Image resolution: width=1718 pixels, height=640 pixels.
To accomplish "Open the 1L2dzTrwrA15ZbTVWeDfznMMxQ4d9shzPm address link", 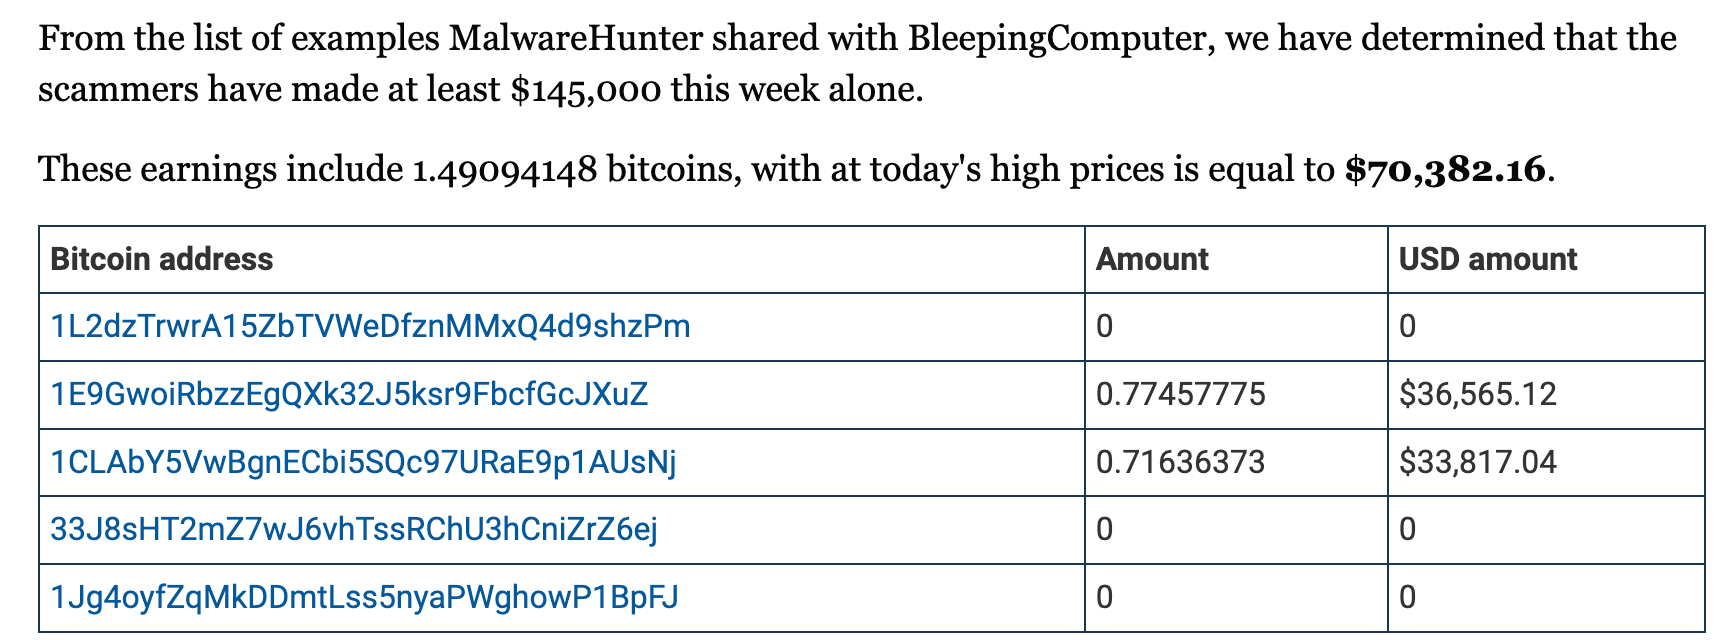I will (x=370, y=327).
